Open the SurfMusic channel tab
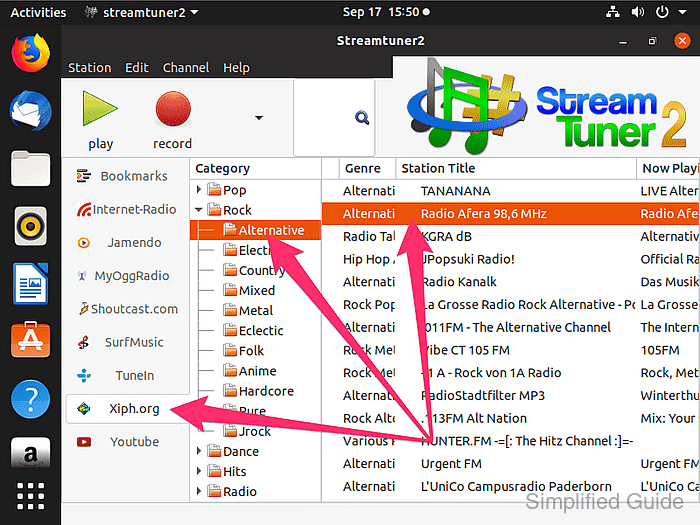 (127, 342)
